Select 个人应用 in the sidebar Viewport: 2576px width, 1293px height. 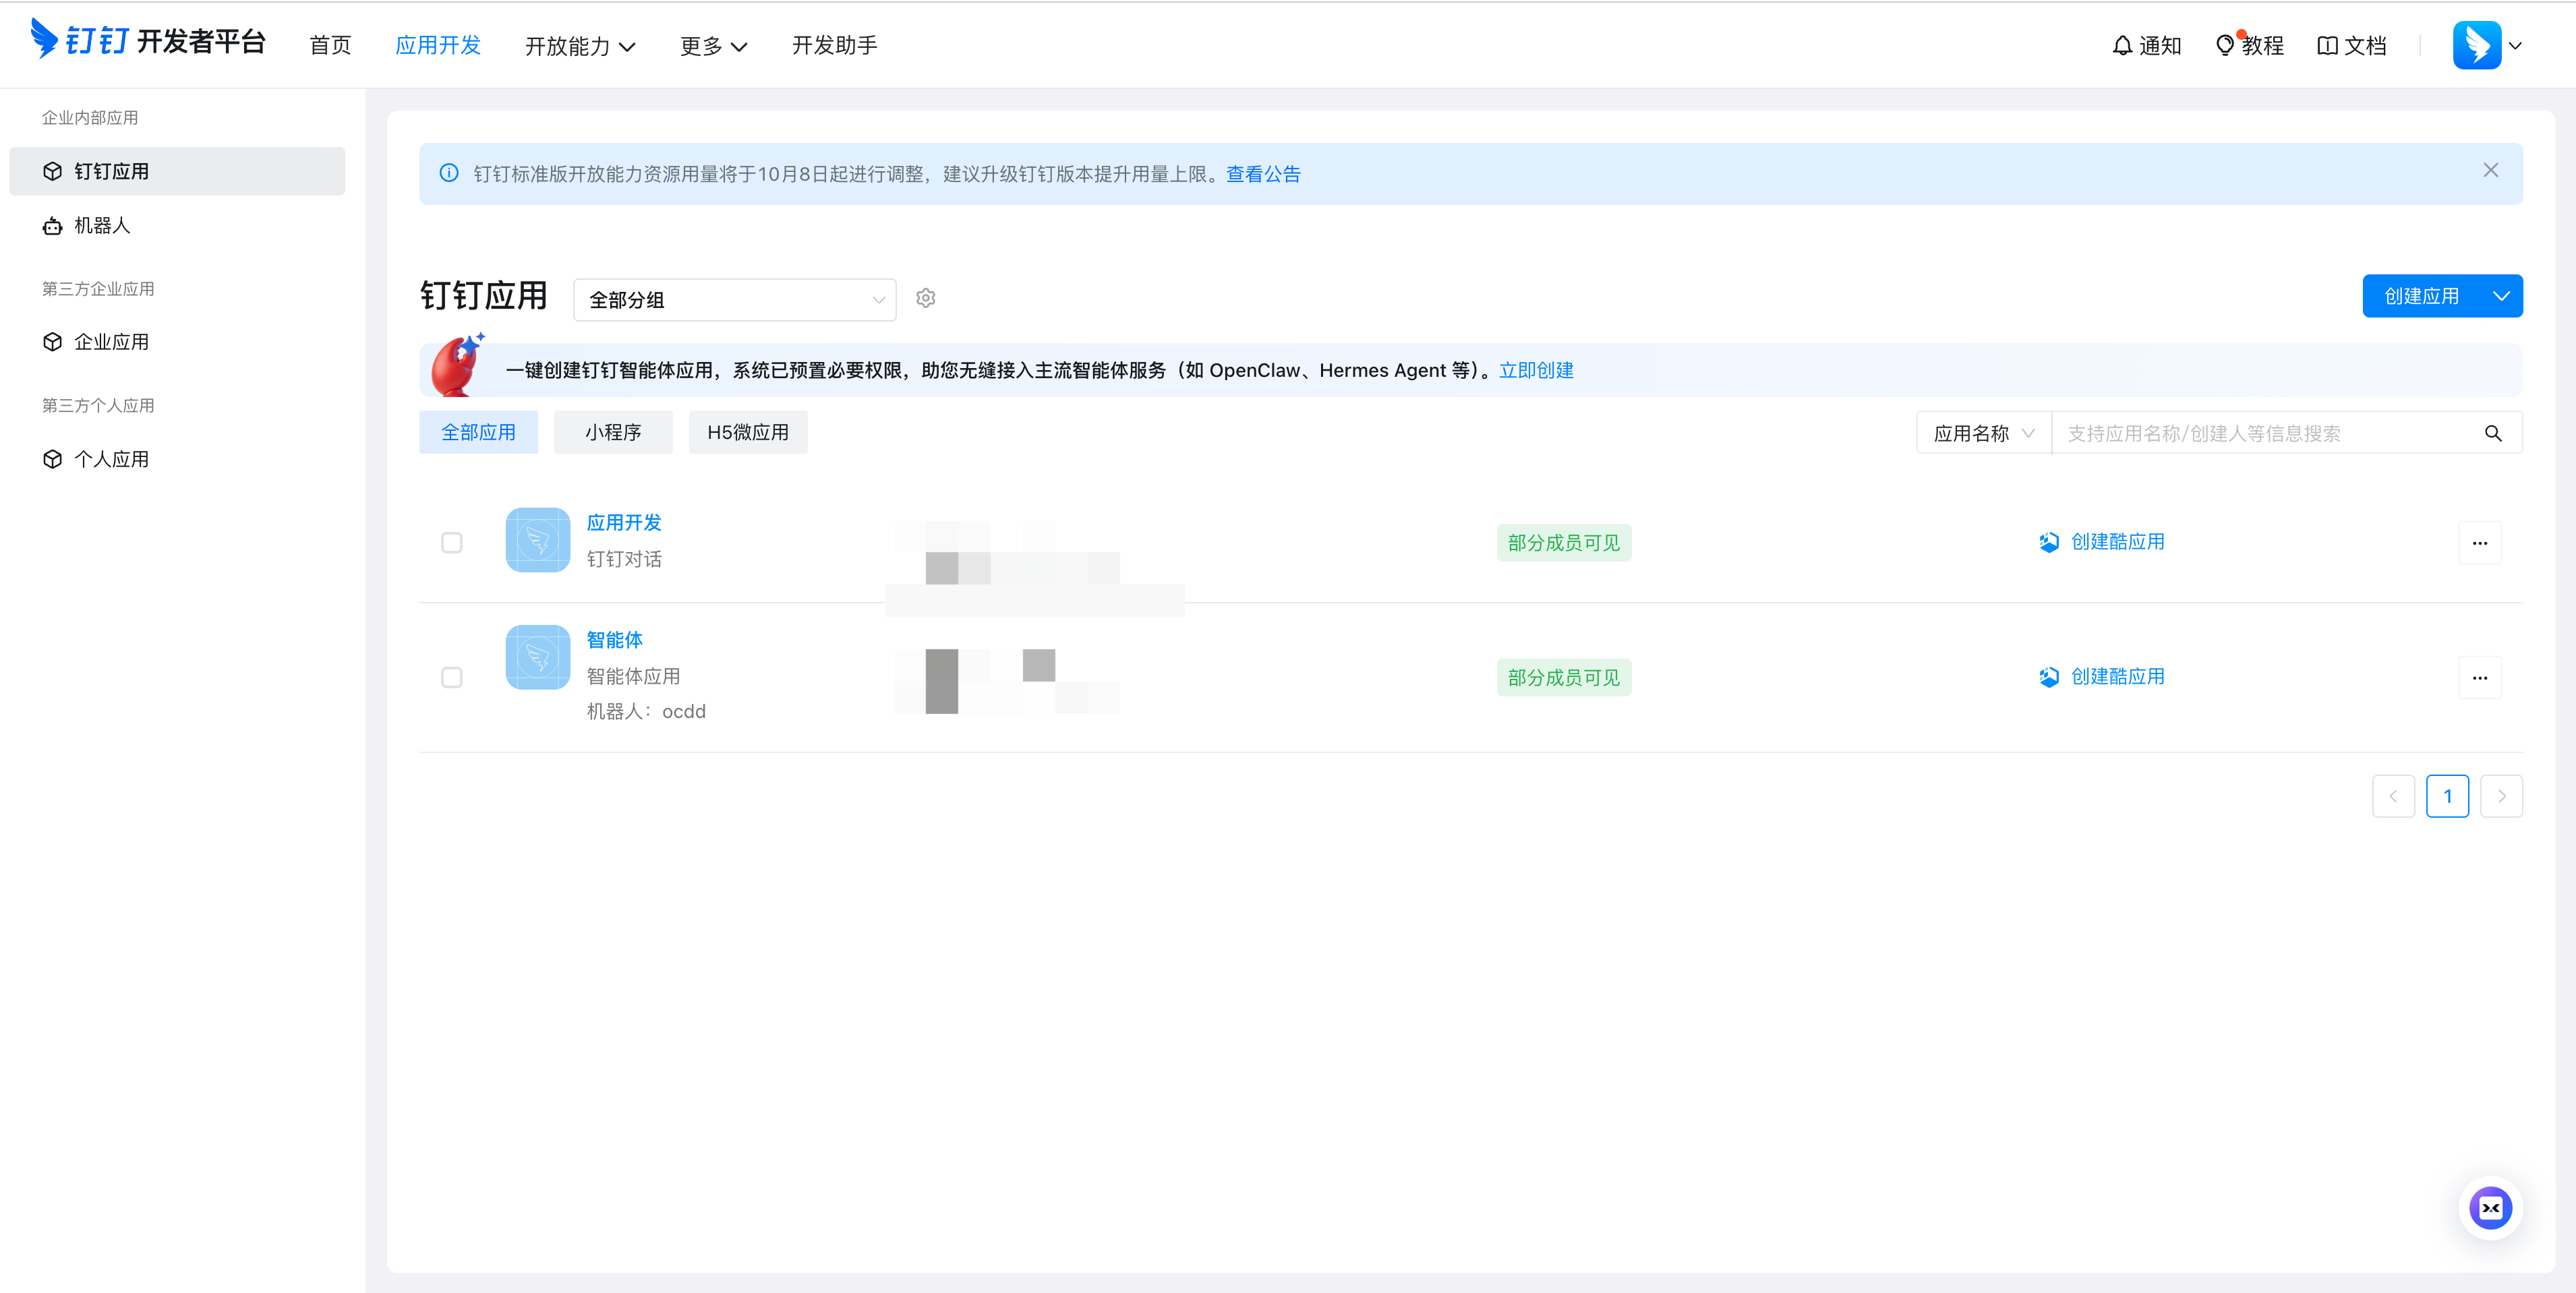177,459
